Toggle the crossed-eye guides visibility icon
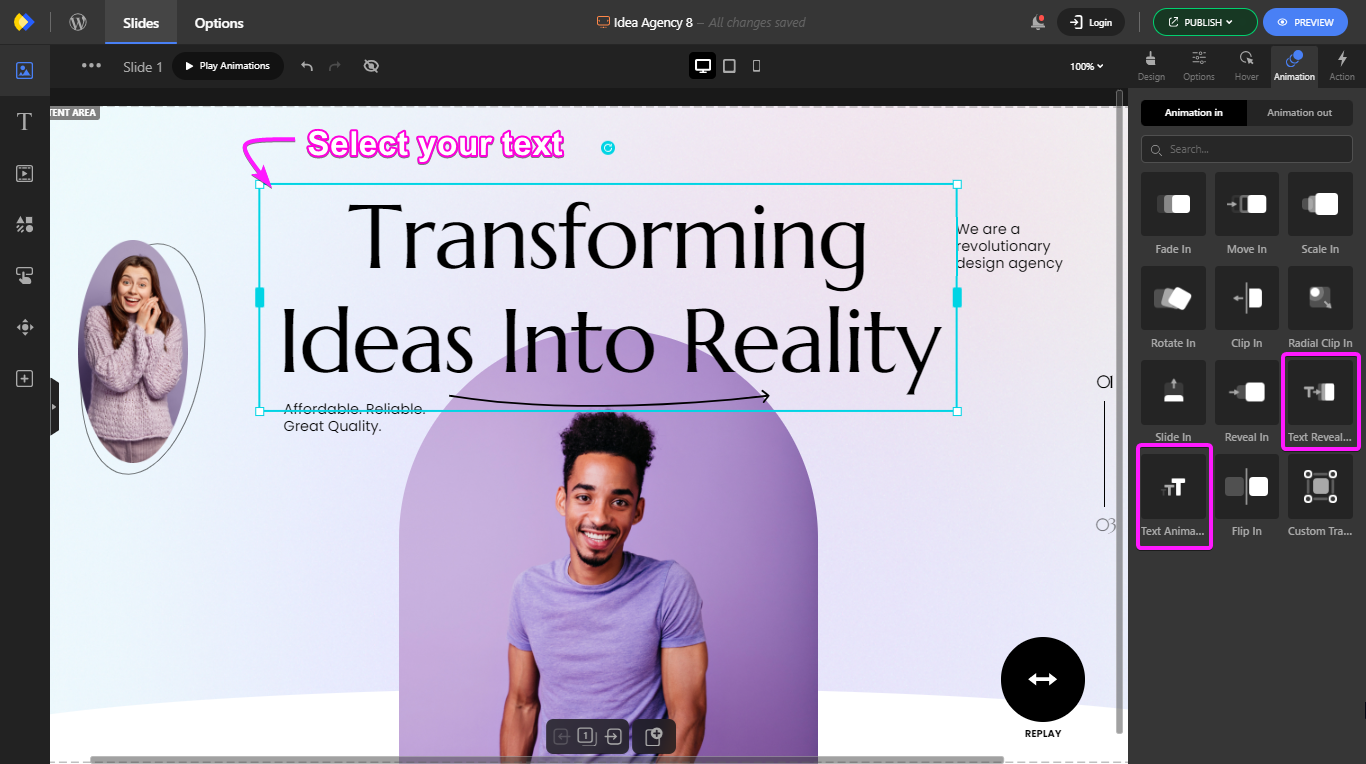Viewport: 1366px width, 764px height. [x=371, y=66]
